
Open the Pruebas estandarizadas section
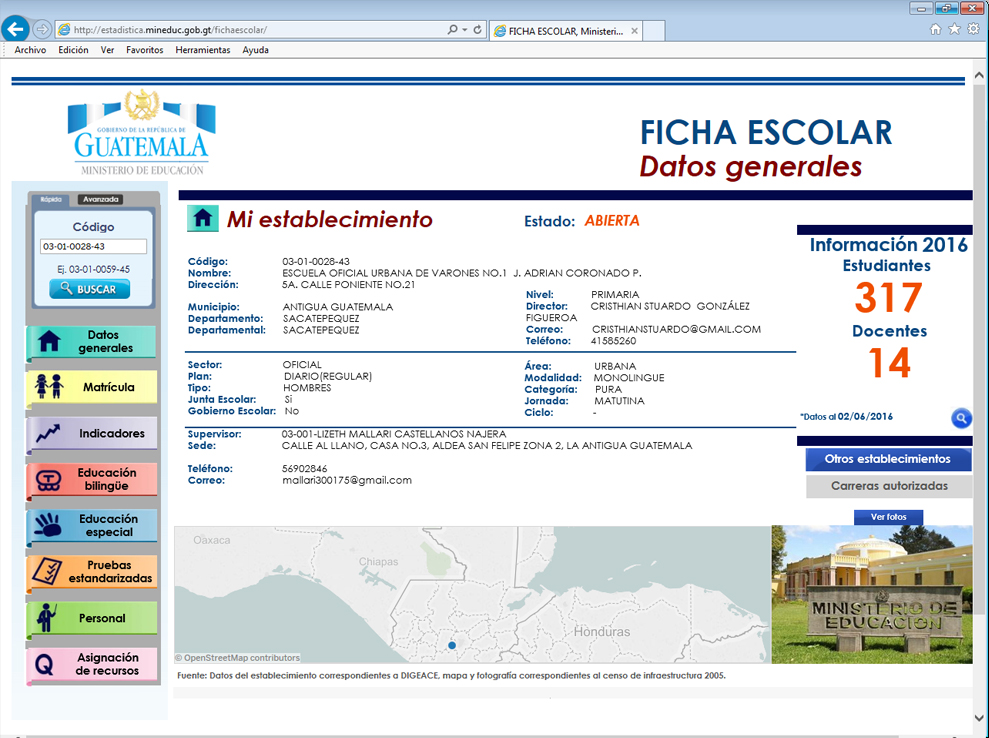(x=92, y=572)
